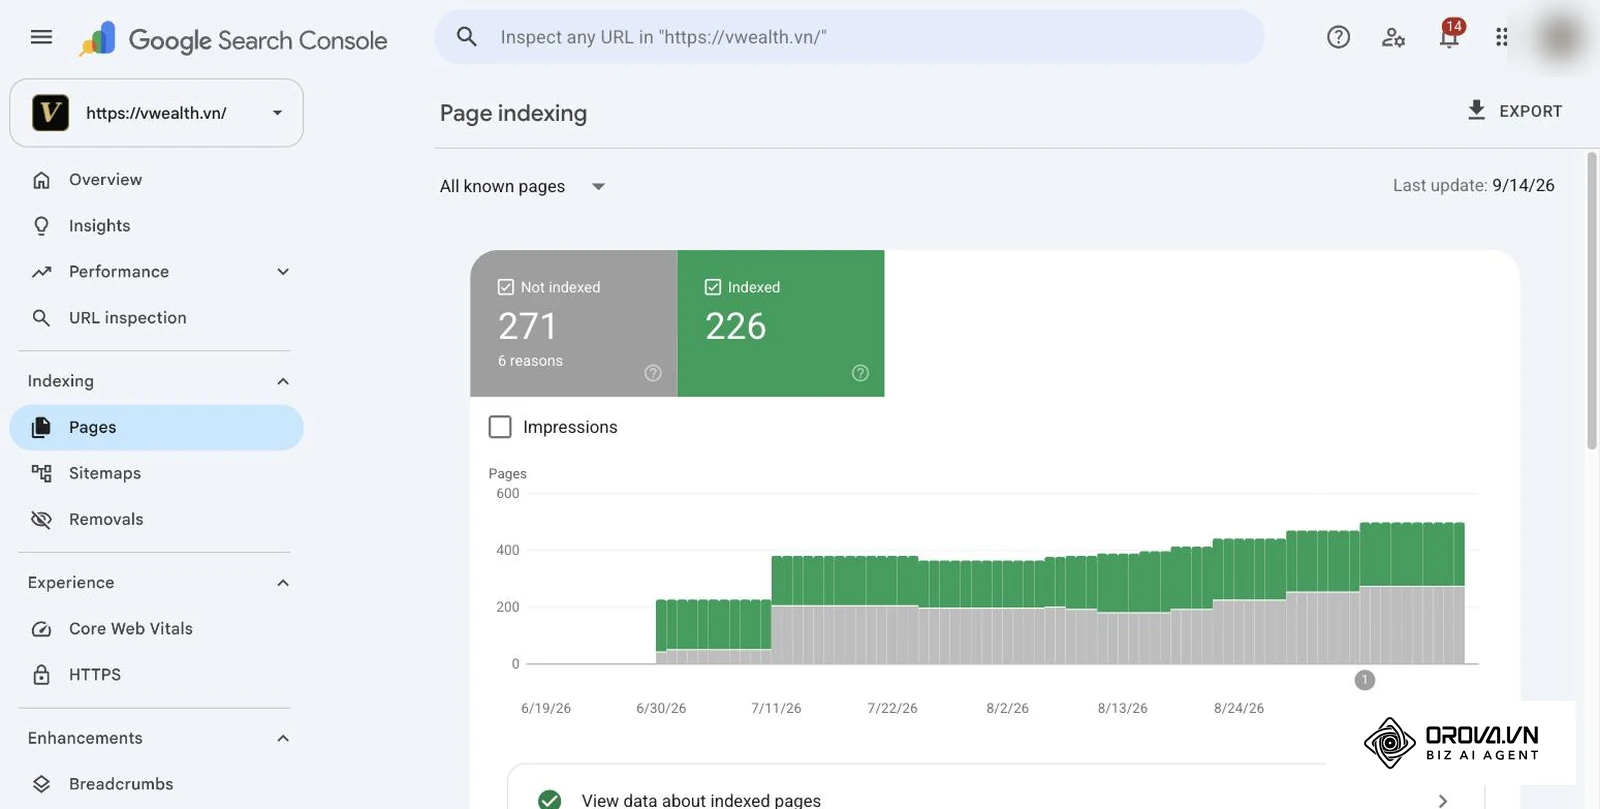Click help icon in Not indexed card
The width and height of the screenshot is (1600, 809).
point(653,373)
